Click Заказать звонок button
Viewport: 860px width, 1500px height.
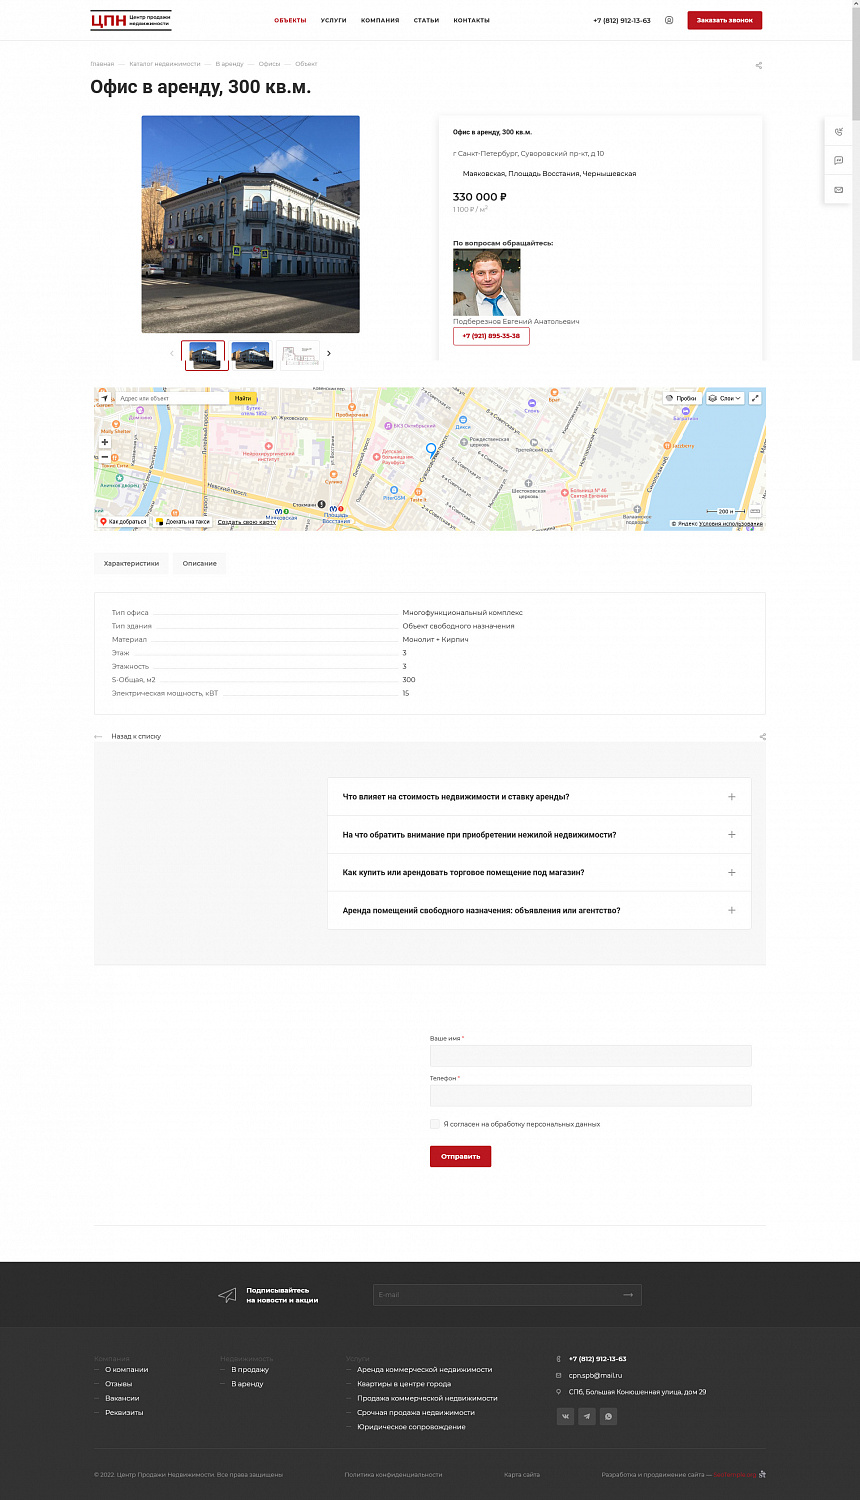[724, 20]
